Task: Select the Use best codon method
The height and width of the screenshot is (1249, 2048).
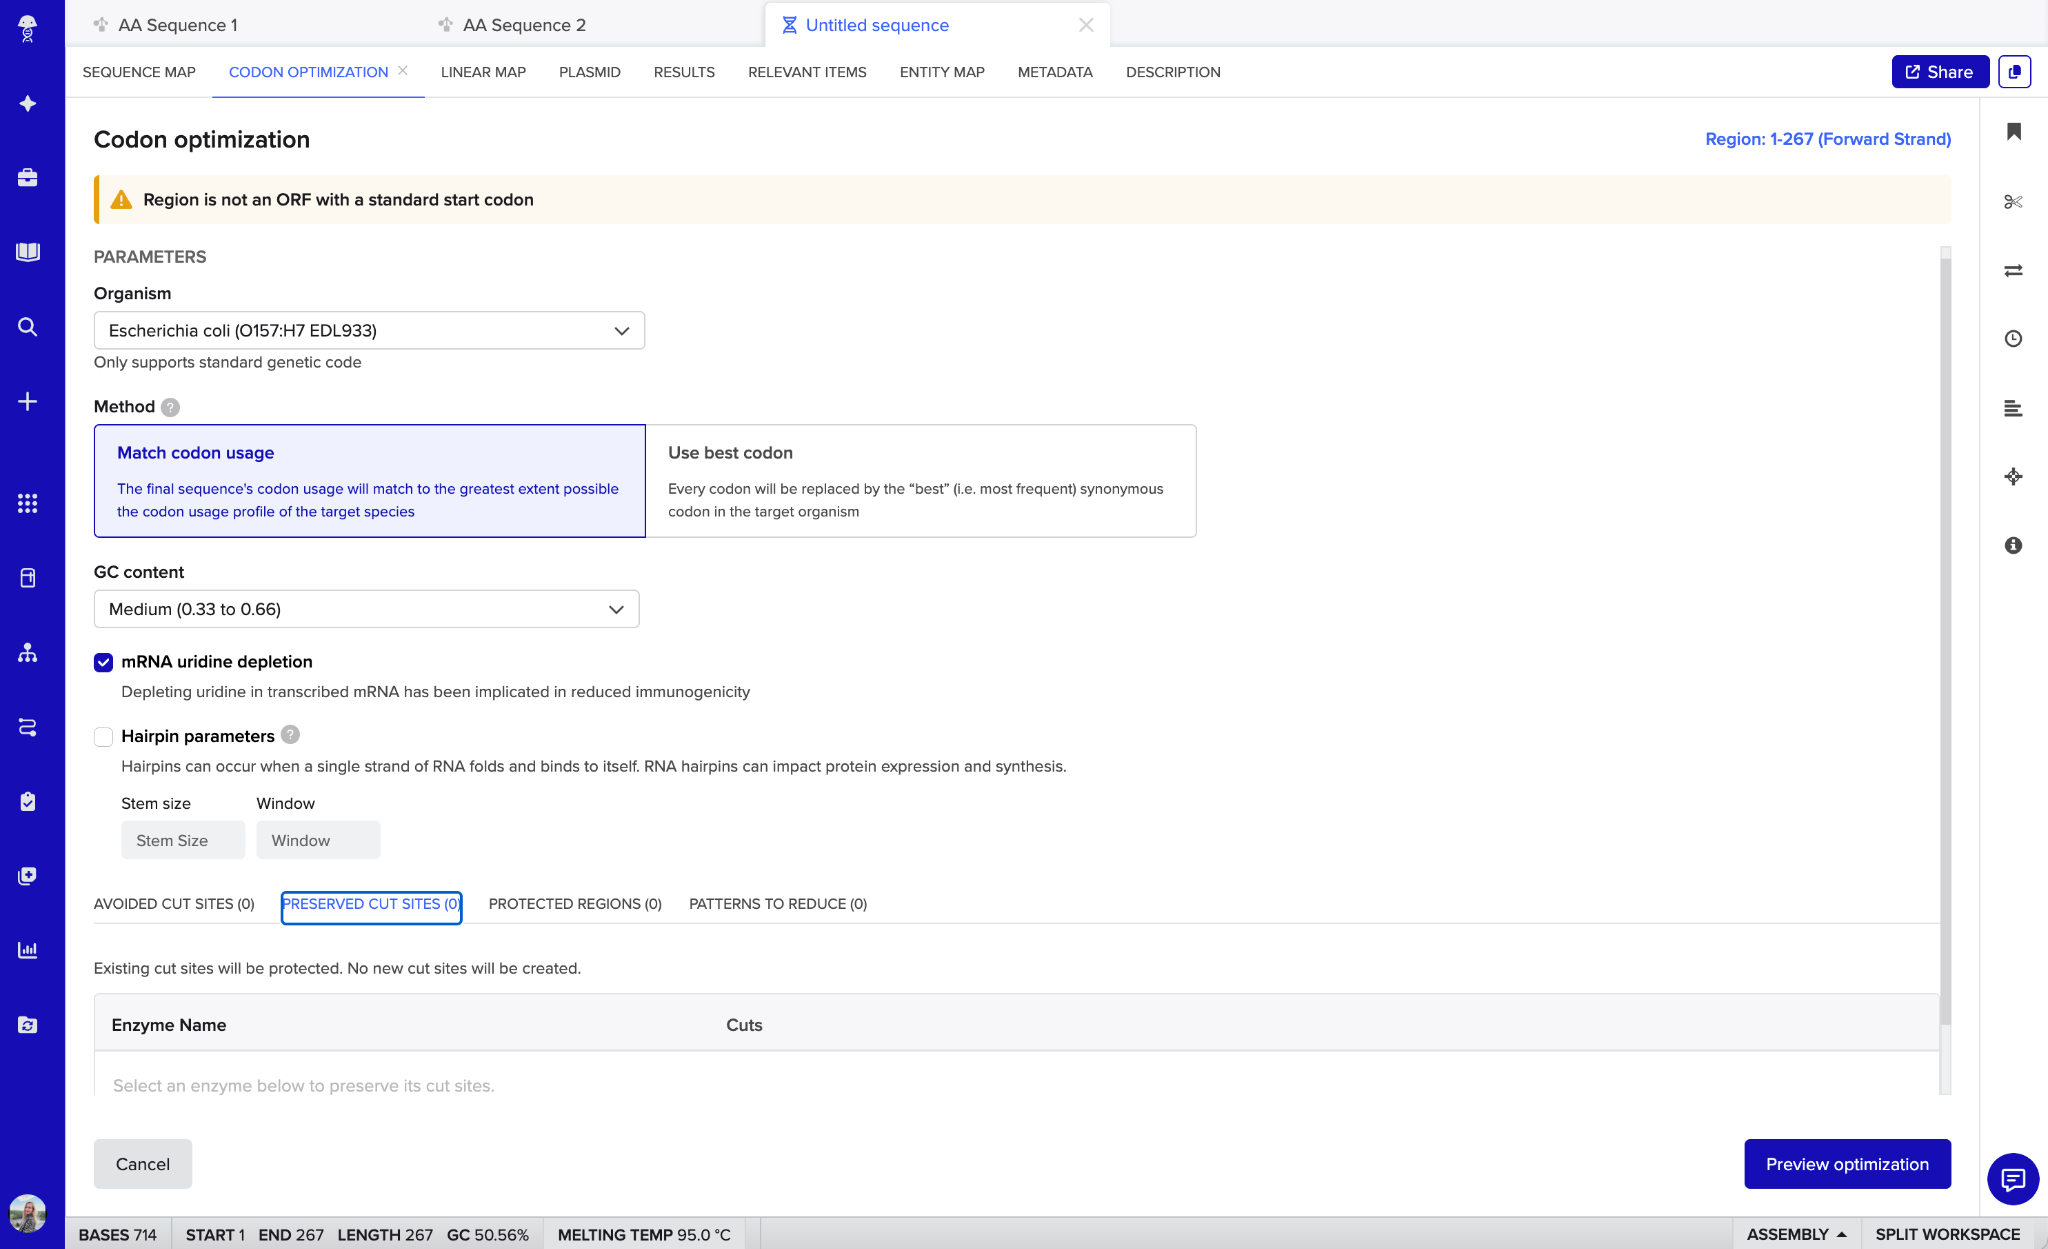Action: pyautogui.click(x=920, y=481)
